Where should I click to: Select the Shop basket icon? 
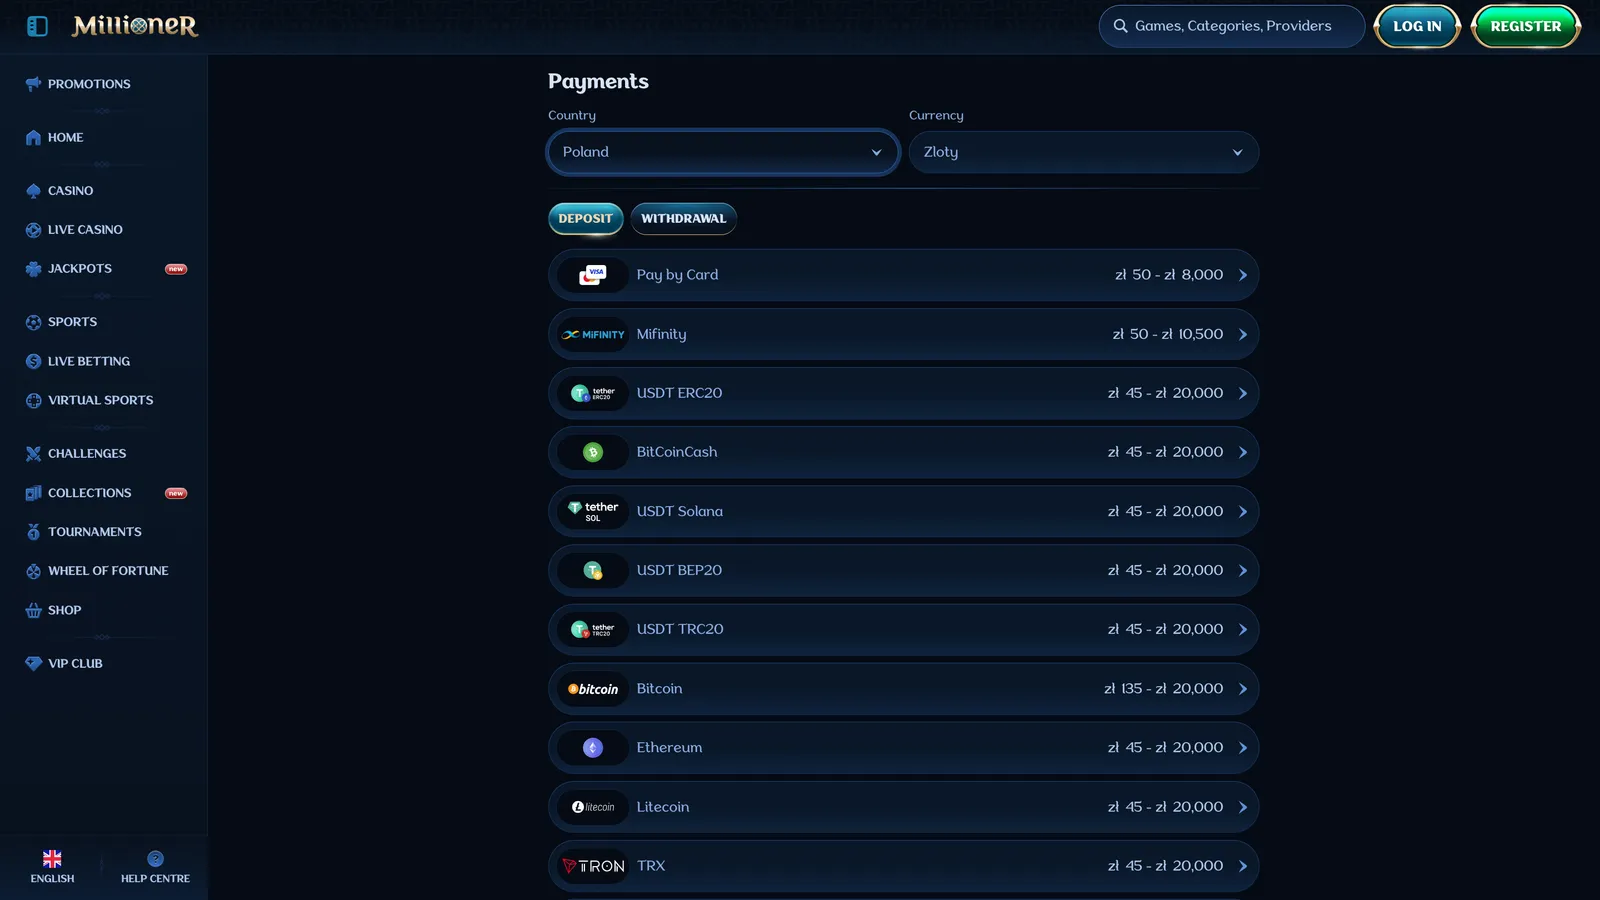click(33, 610)
